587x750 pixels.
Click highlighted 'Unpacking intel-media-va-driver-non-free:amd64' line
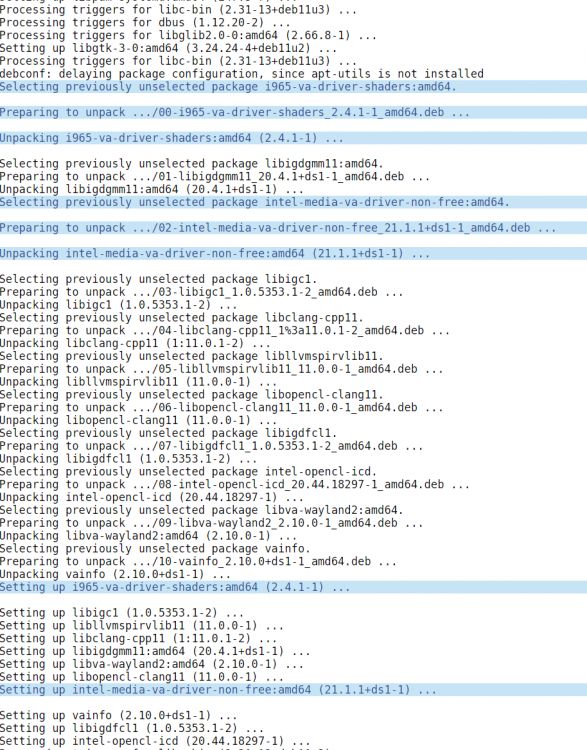(293, 254)
